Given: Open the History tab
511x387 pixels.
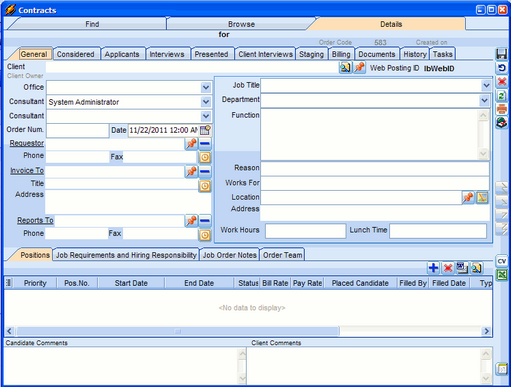Looking at the screenshot, I should click(x=415, y=54).
